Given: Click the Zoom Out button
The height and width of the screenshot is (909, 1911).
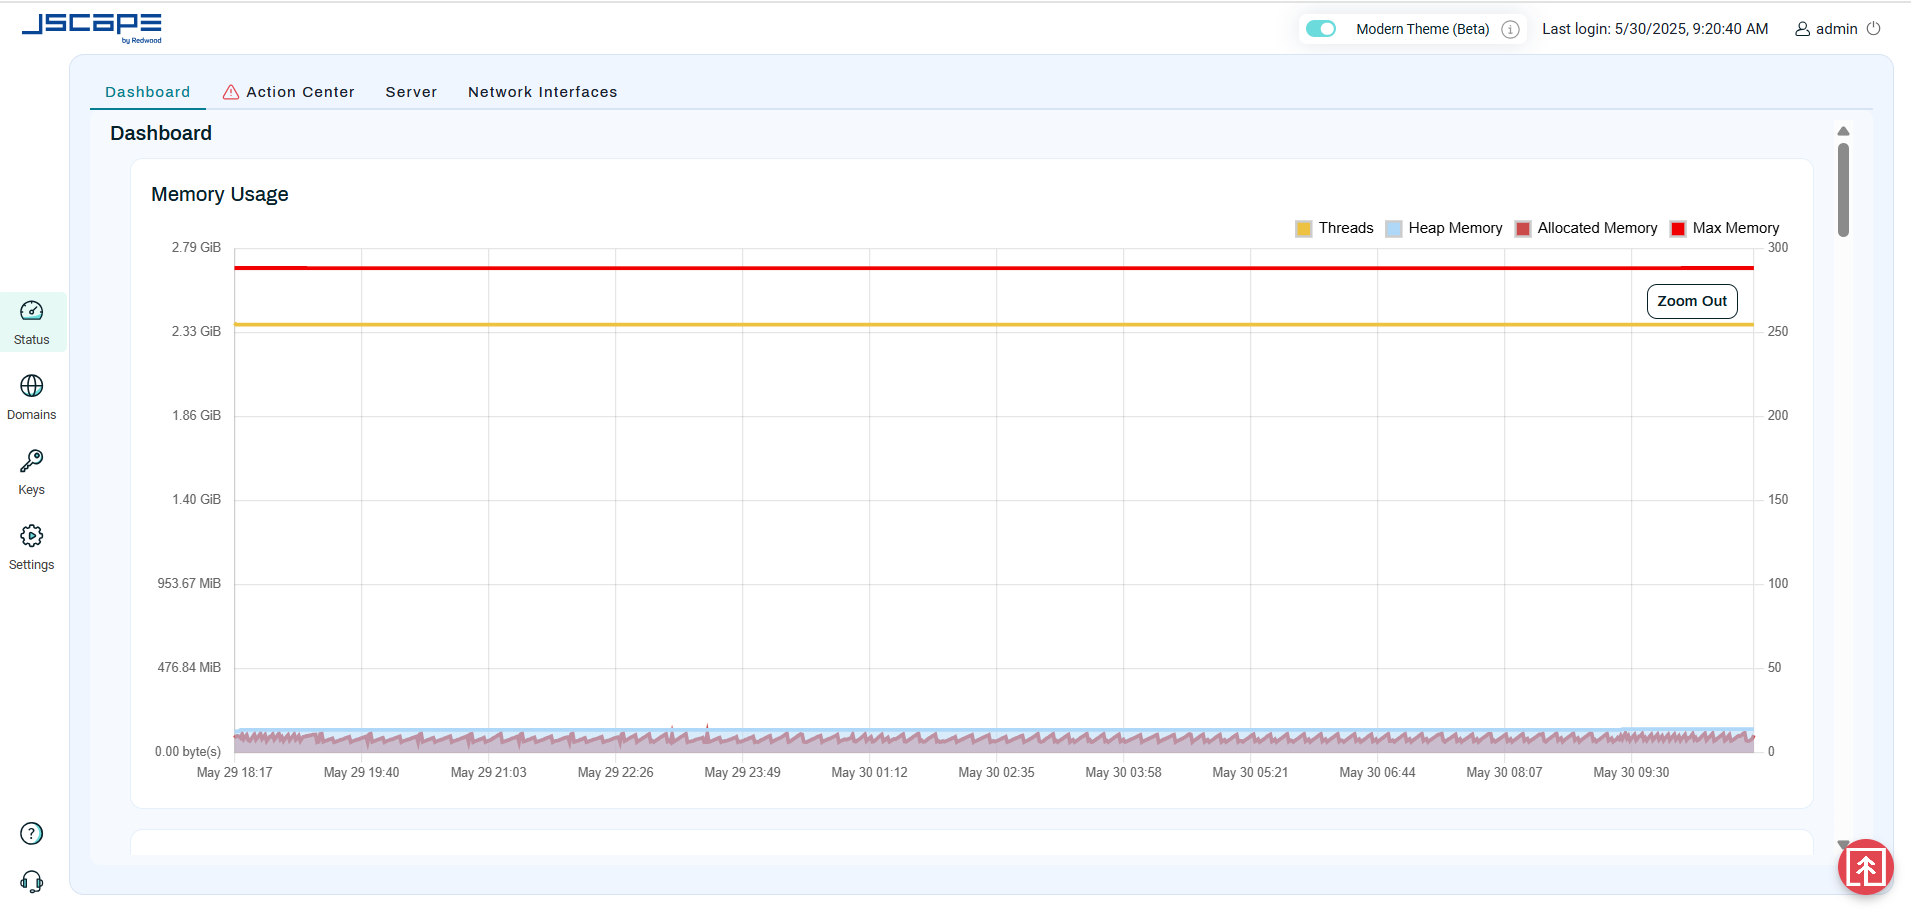Looking at the screenshot, I should pos(1691,301).
